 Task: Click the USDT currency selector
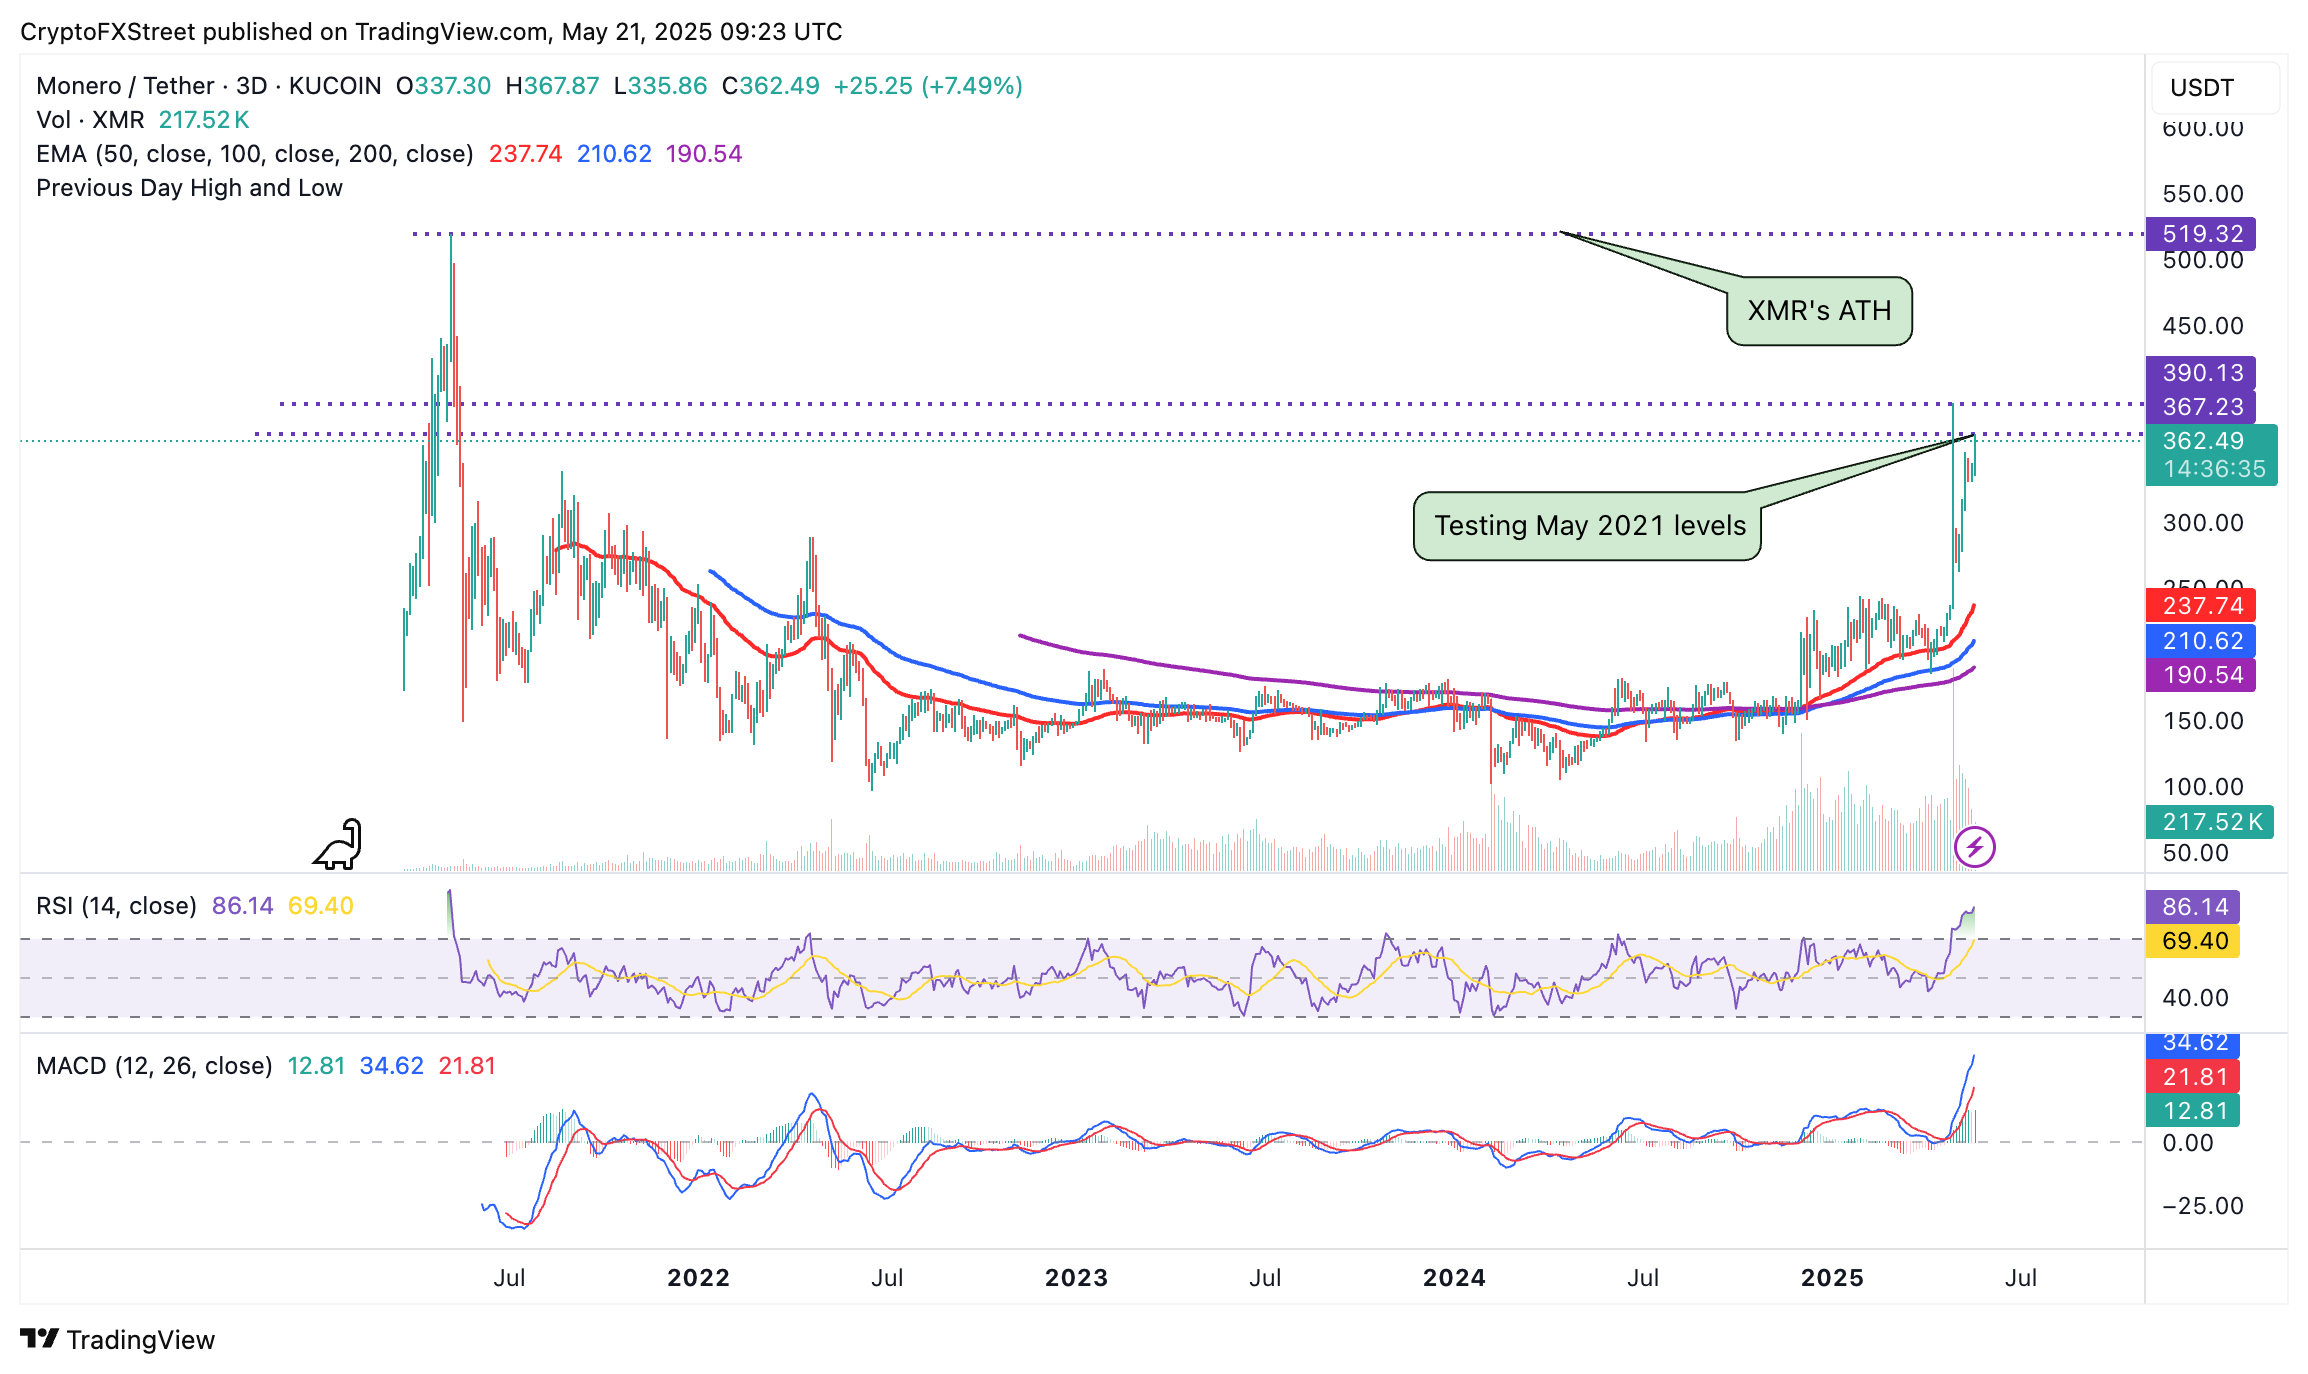pos(2215,88)
